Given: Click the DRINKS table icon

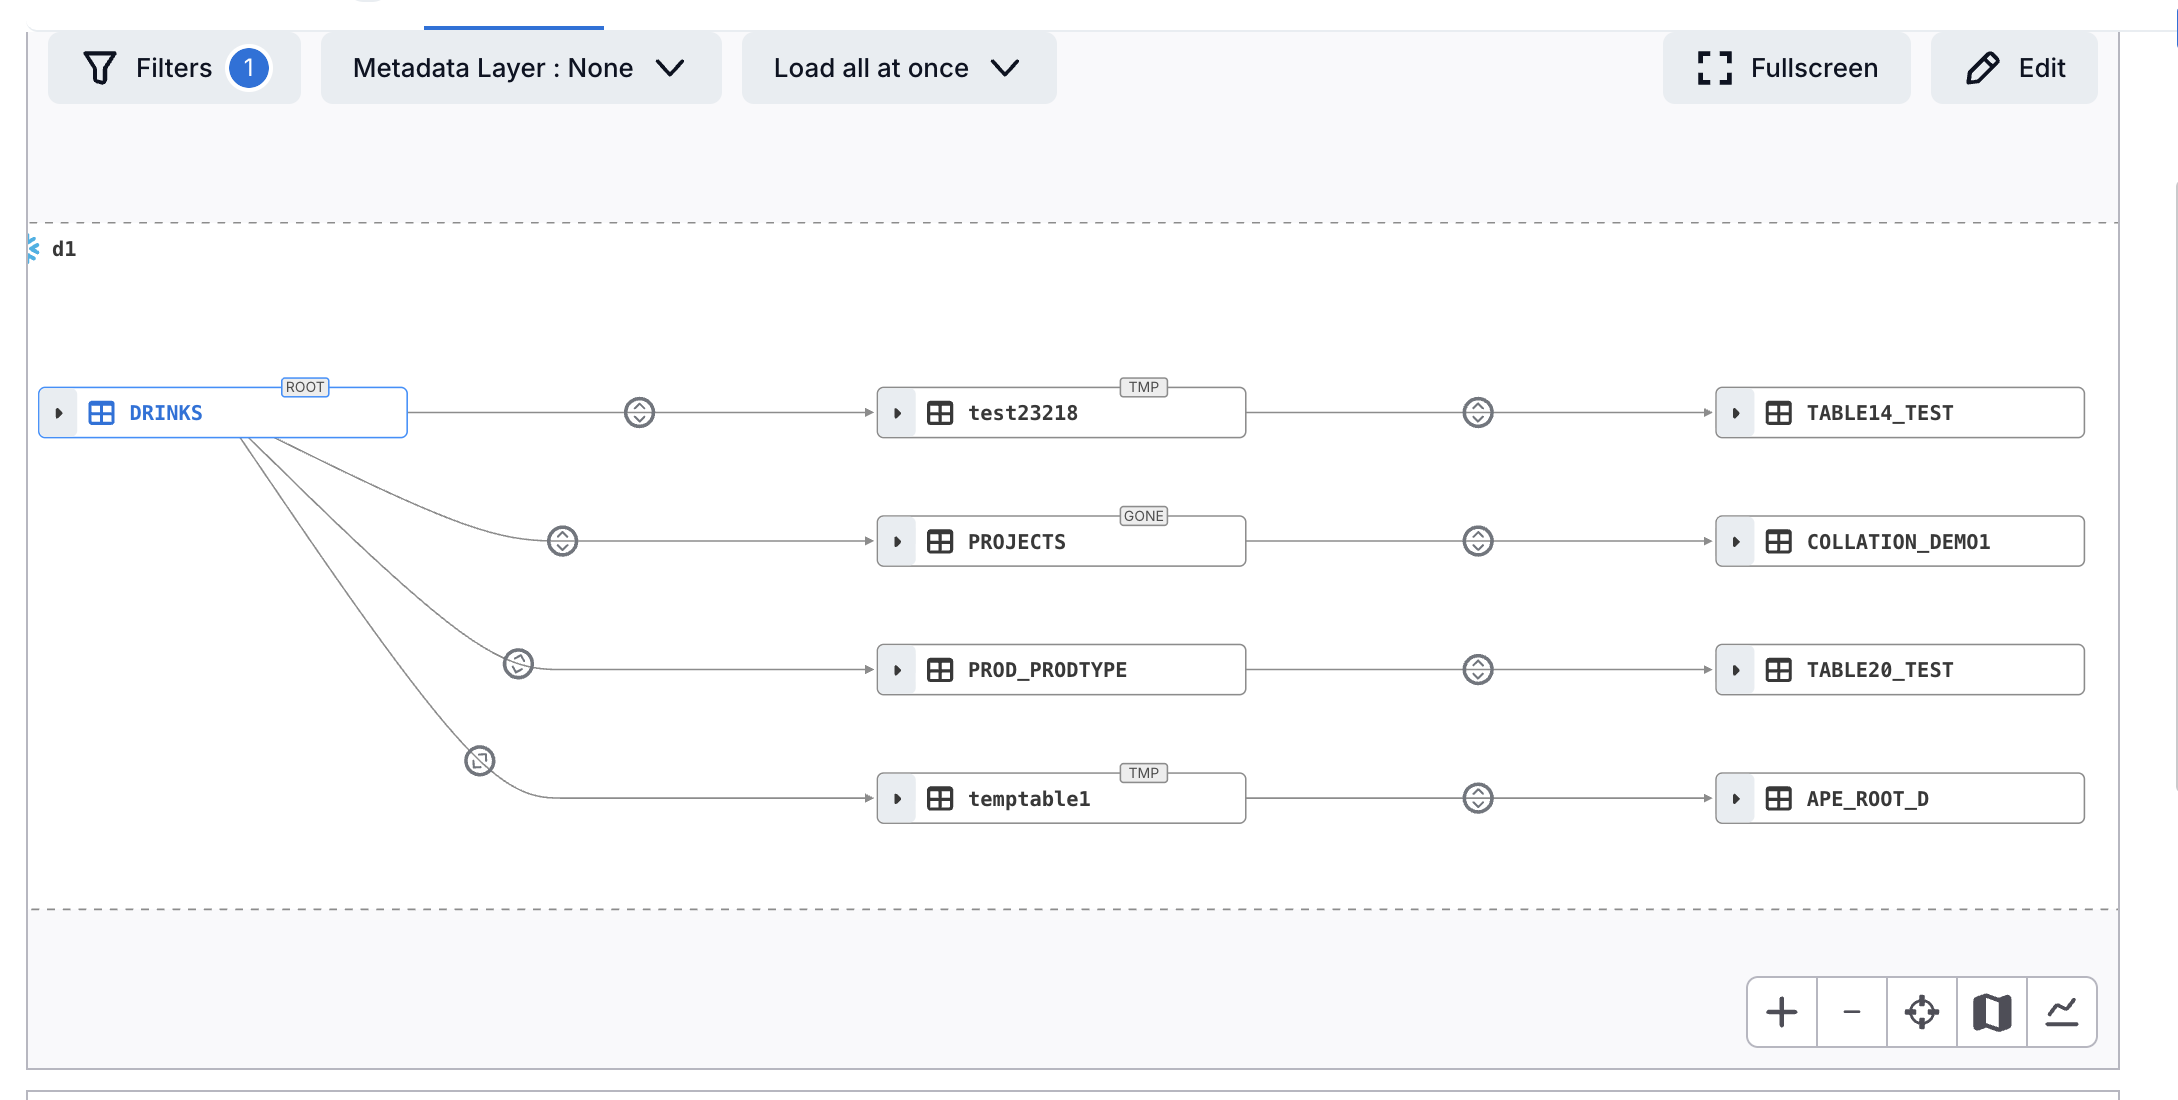Looking at the screenshot, I should (x=102, y=413).
